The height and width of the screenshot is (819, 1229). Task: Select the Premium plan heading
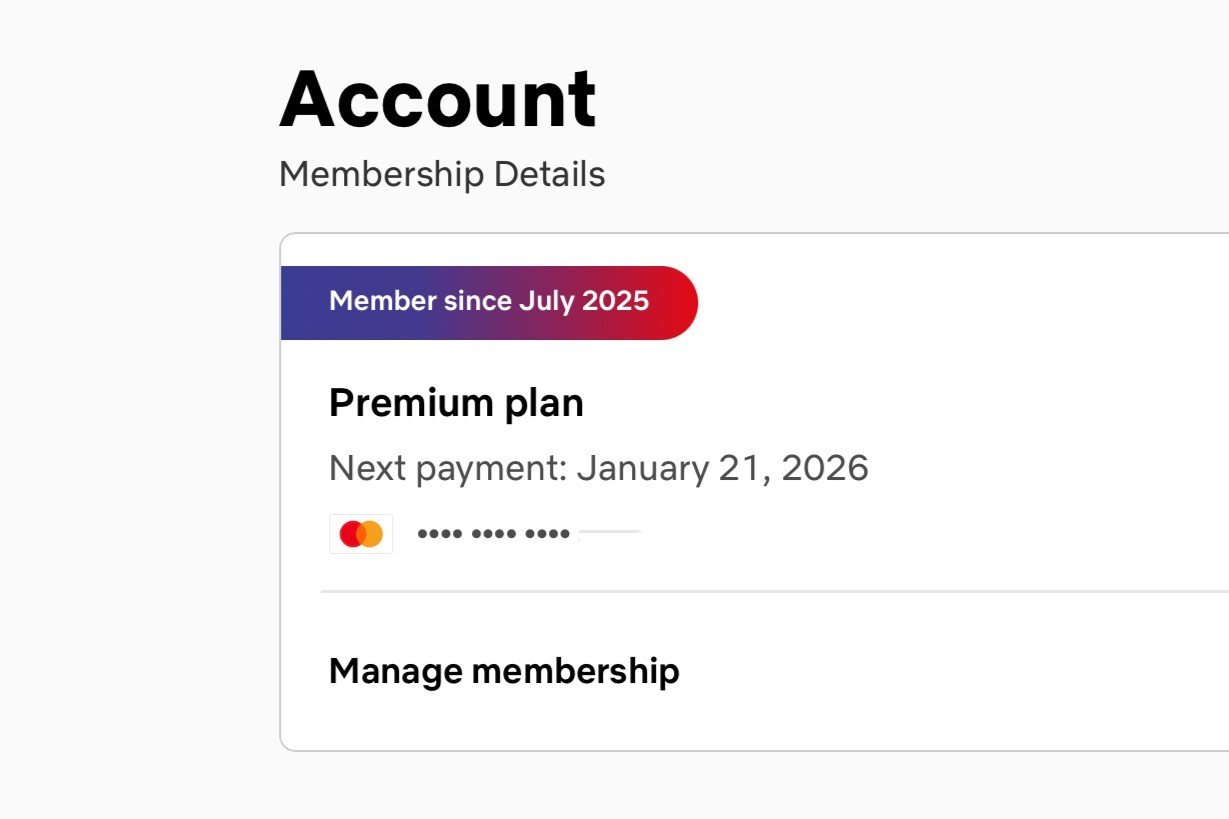tap(456, 403)
